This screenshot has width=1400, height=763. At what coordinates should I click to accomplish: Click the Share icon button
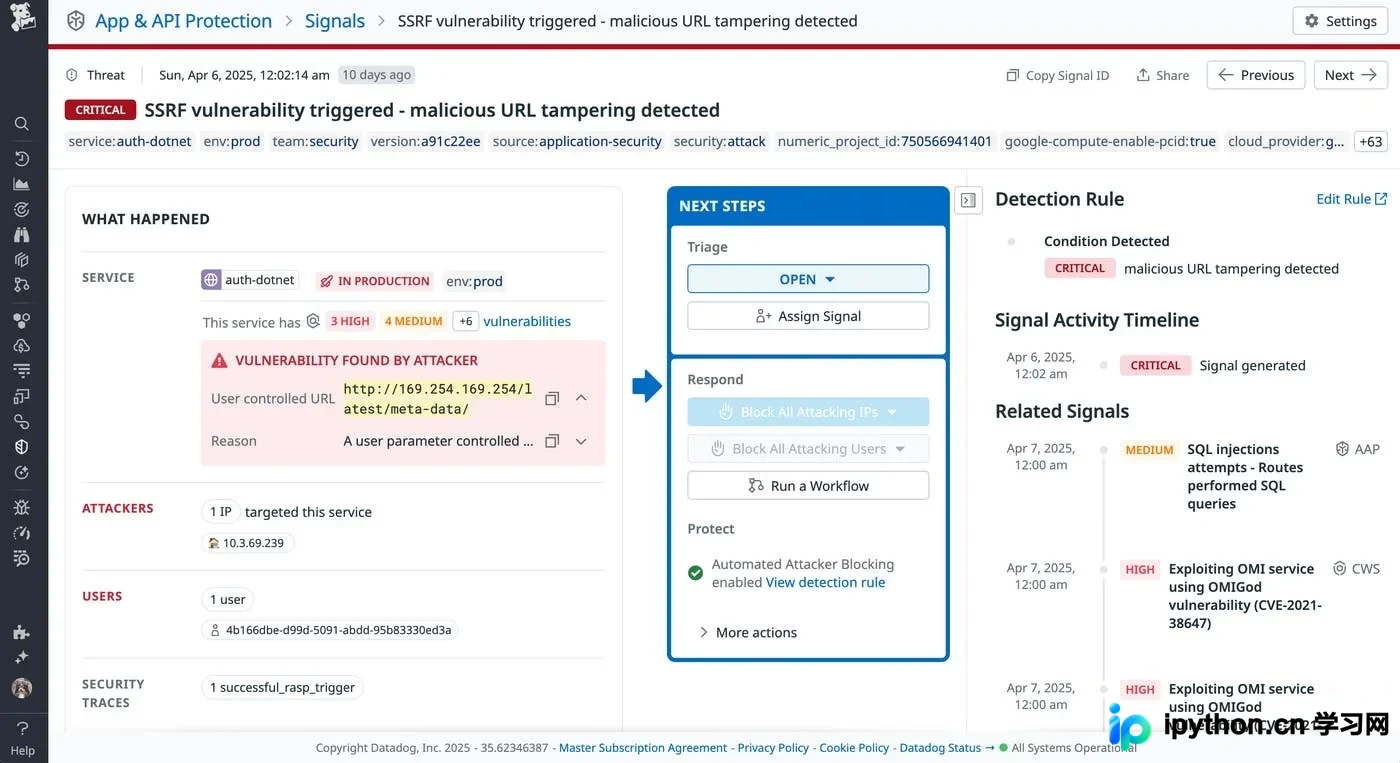1162,75
